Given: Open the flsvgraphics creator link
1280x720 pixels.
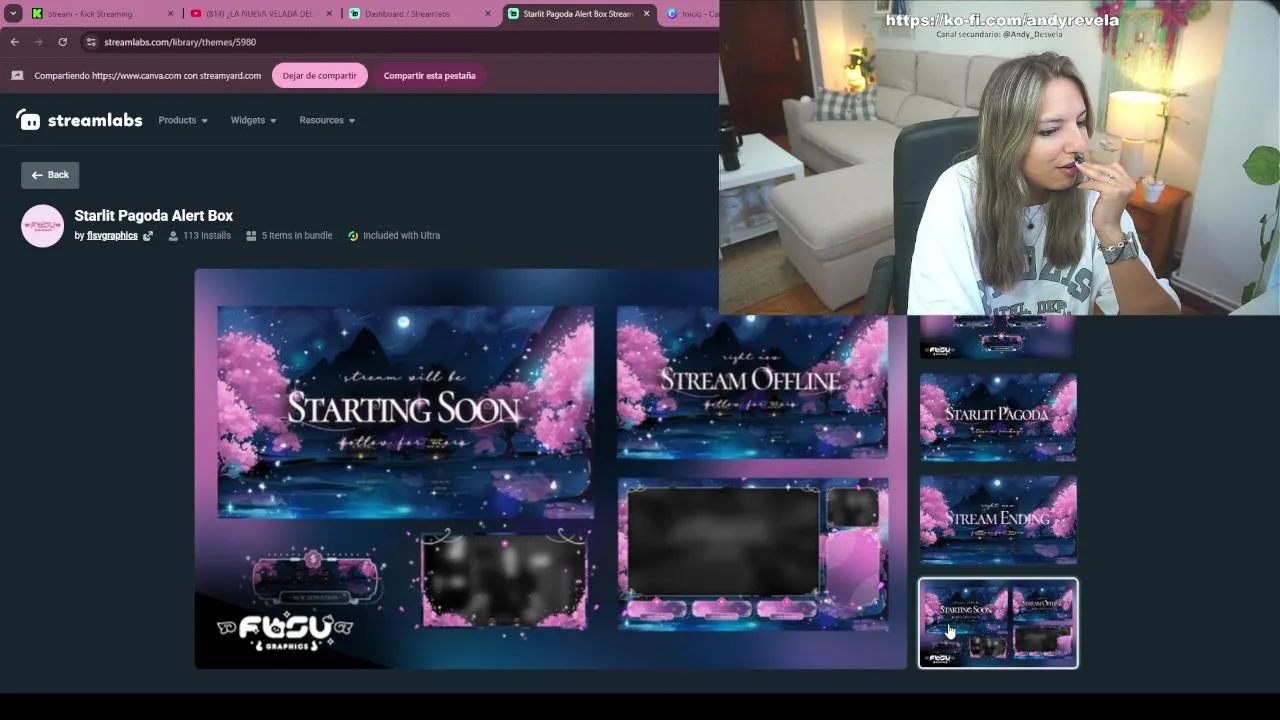Looking at the screenshot, I should (112, 236).
